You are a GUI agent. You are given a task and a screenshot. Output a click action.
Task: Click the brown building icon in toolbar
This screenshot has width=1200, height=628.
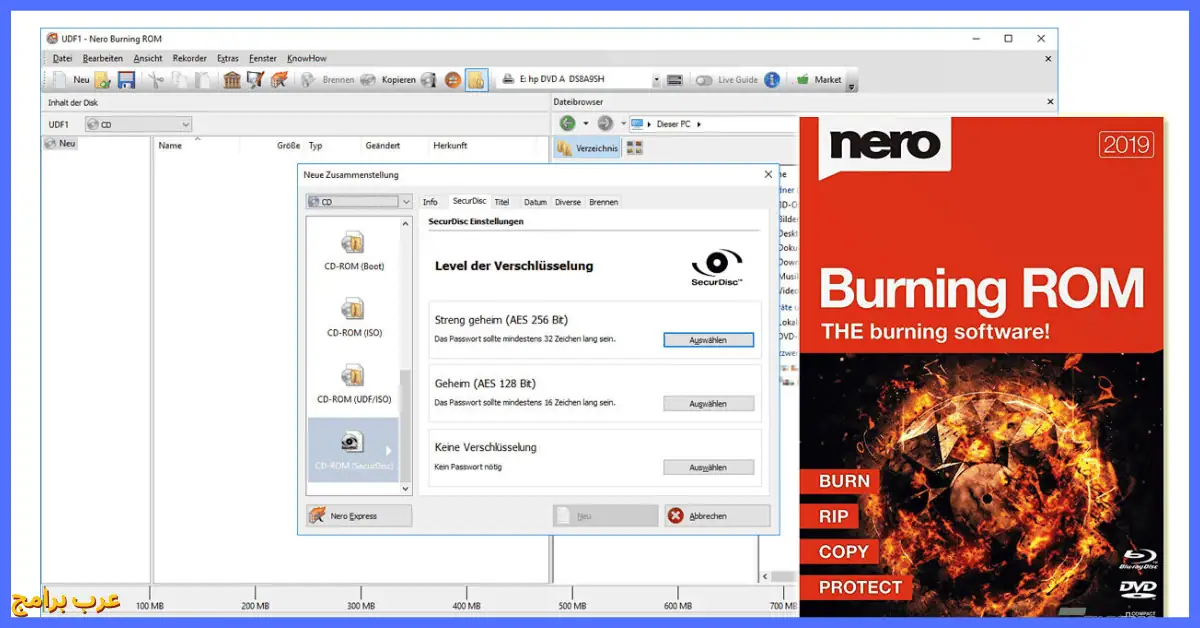click(x=232, y=80)
